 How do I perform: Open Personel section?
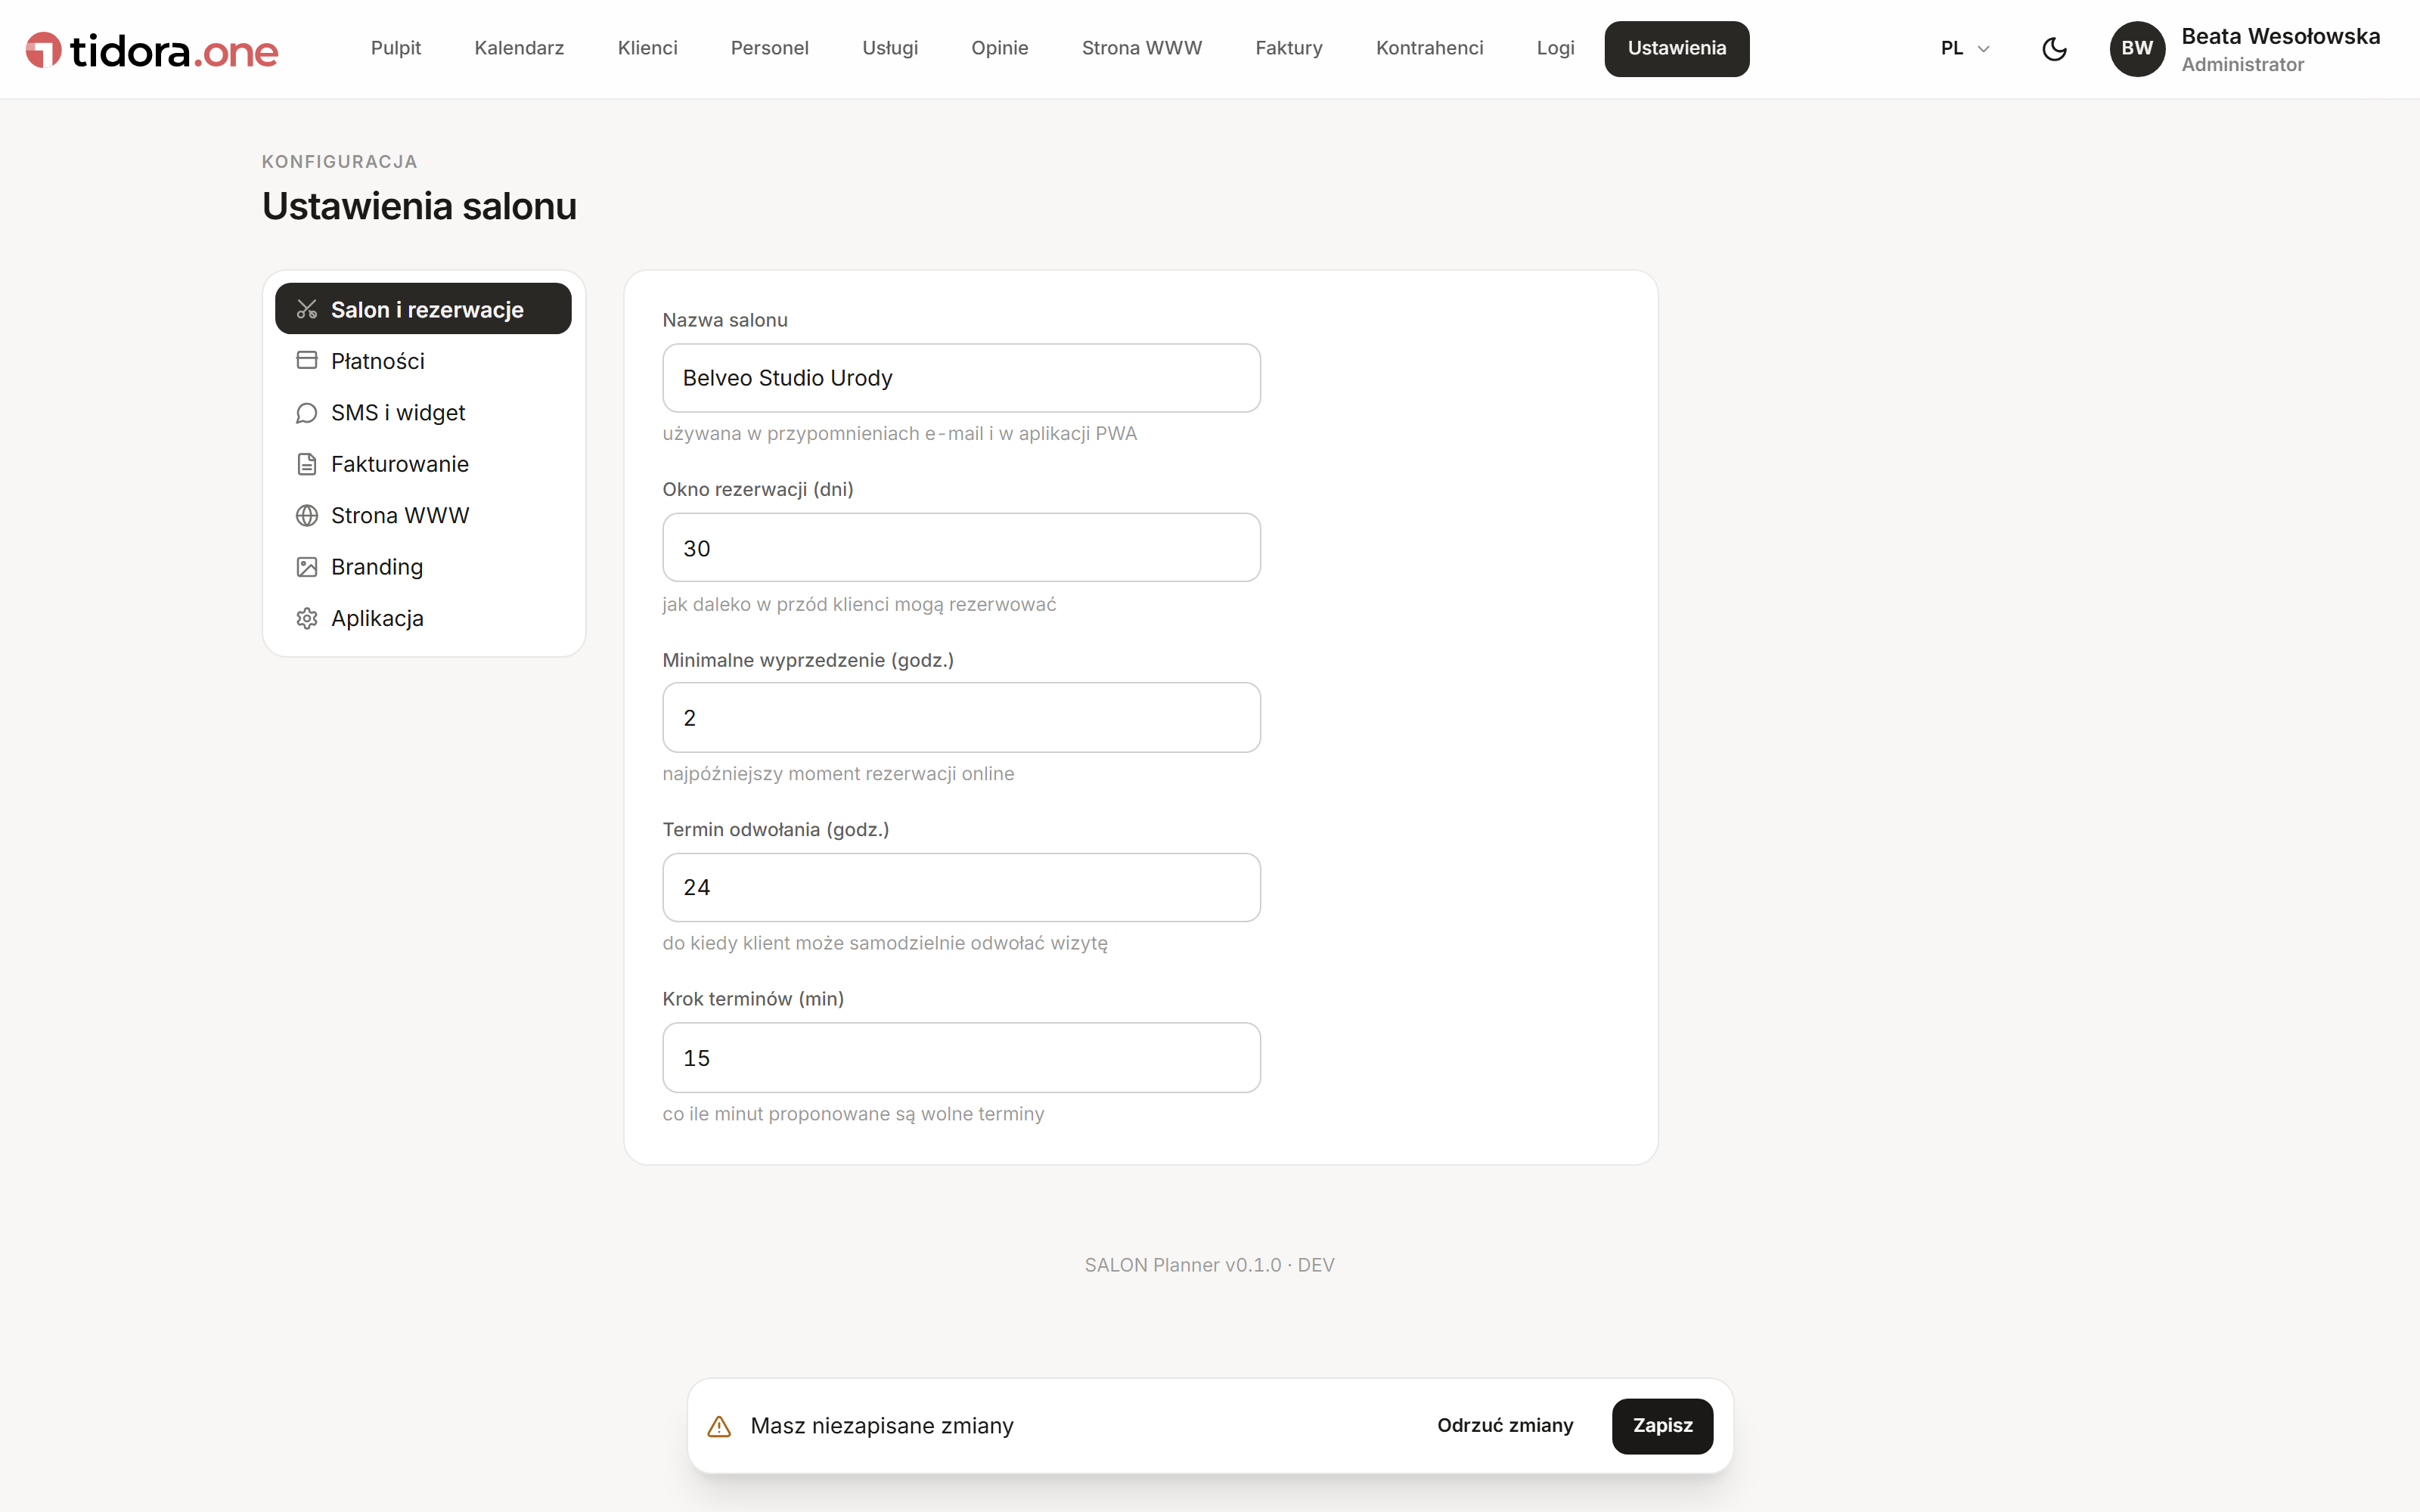coord(769,48)
